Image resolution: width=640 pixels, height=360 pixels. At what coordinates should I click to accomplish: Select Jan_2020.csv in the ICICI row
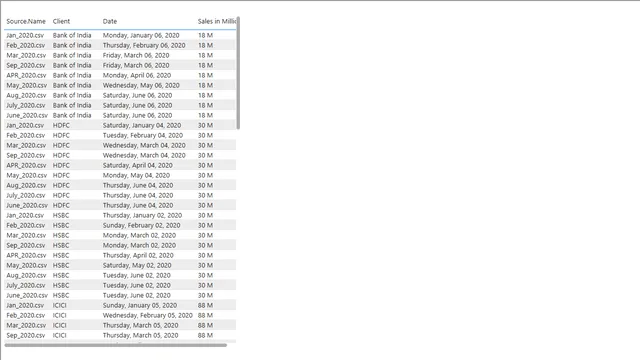25,305
